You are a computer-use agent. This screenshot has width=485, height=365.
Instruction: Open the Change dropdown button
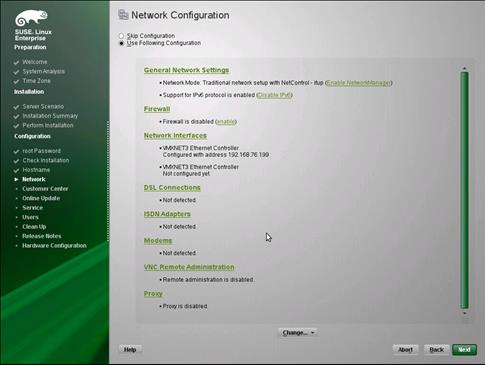tap(298, 333)
